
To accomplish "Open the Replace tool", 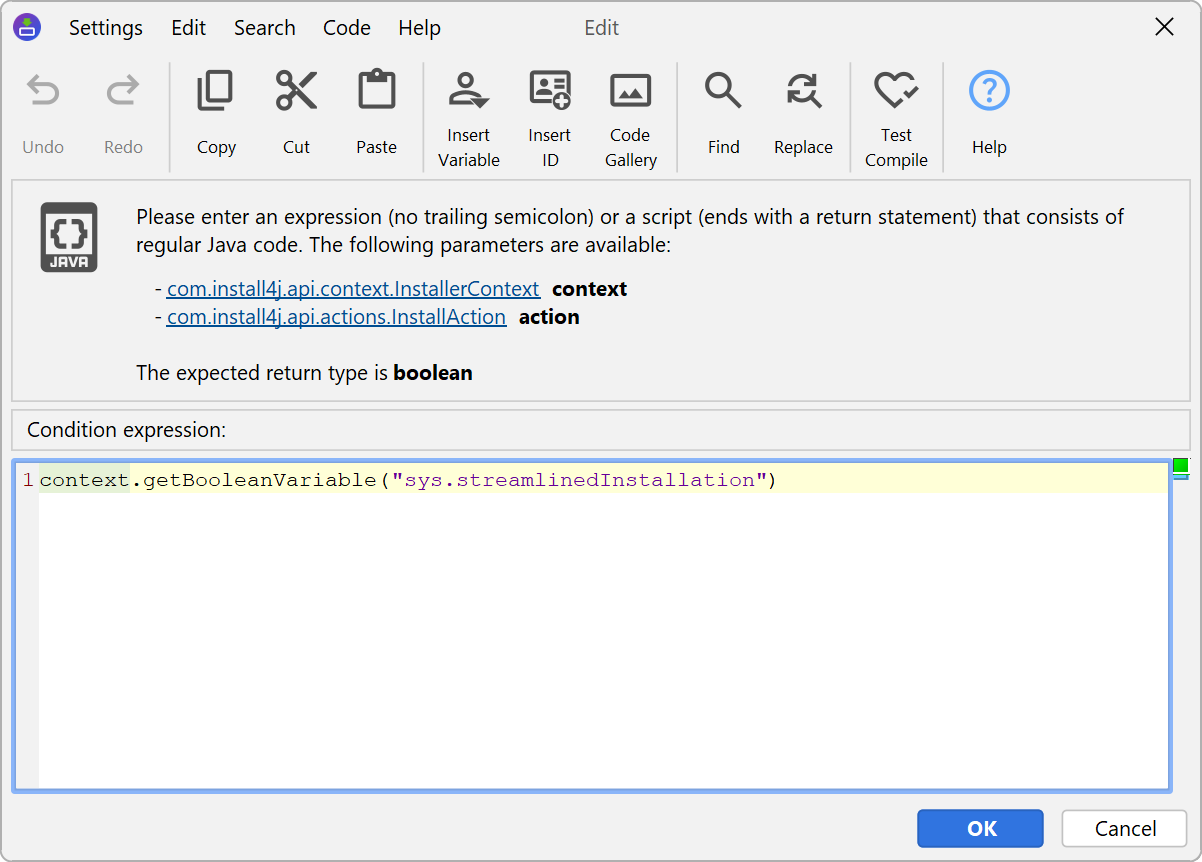I will point(803,92).
